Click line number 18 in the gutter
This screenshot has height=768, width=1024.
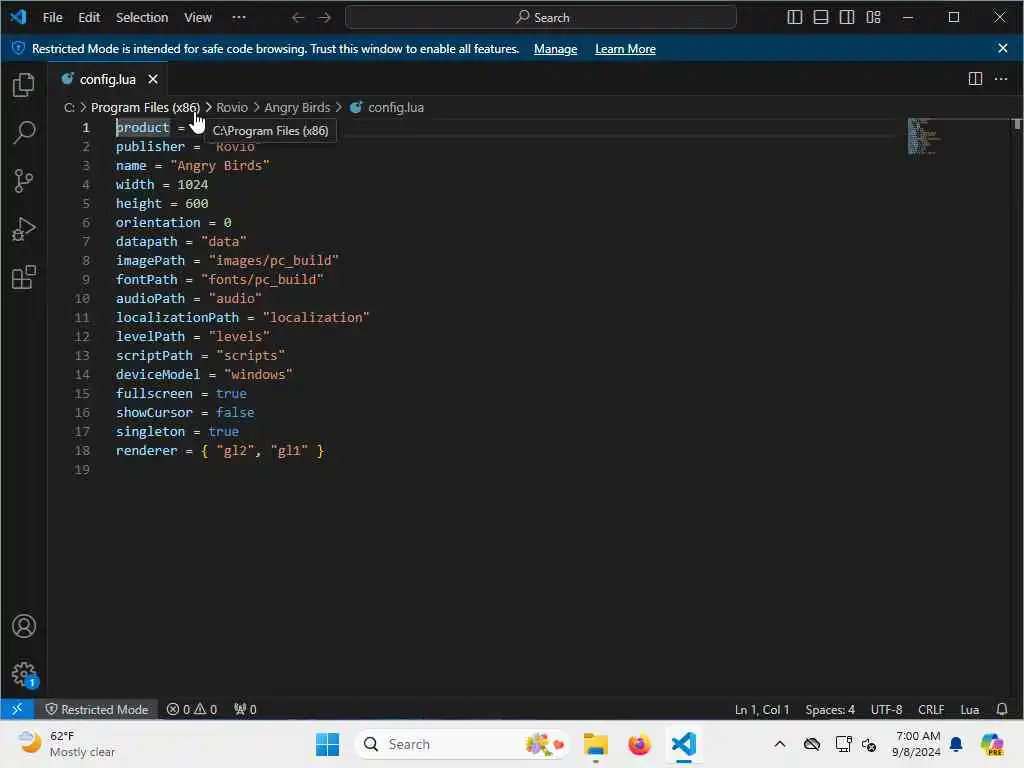click(x=82, y=450)
